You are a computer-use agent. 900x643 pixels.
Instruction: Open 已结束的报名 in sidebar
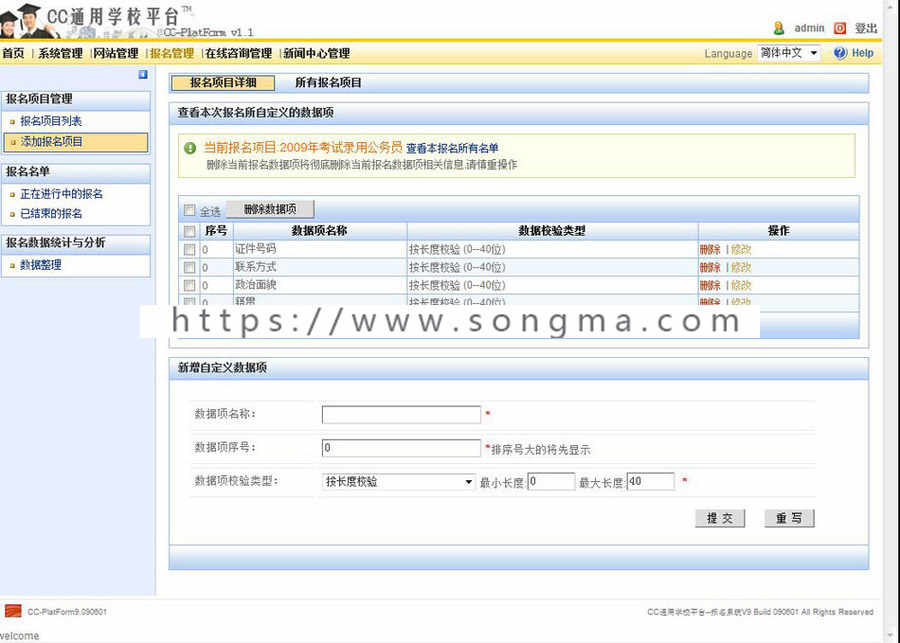pyautogui.click(x=51, y=214)
